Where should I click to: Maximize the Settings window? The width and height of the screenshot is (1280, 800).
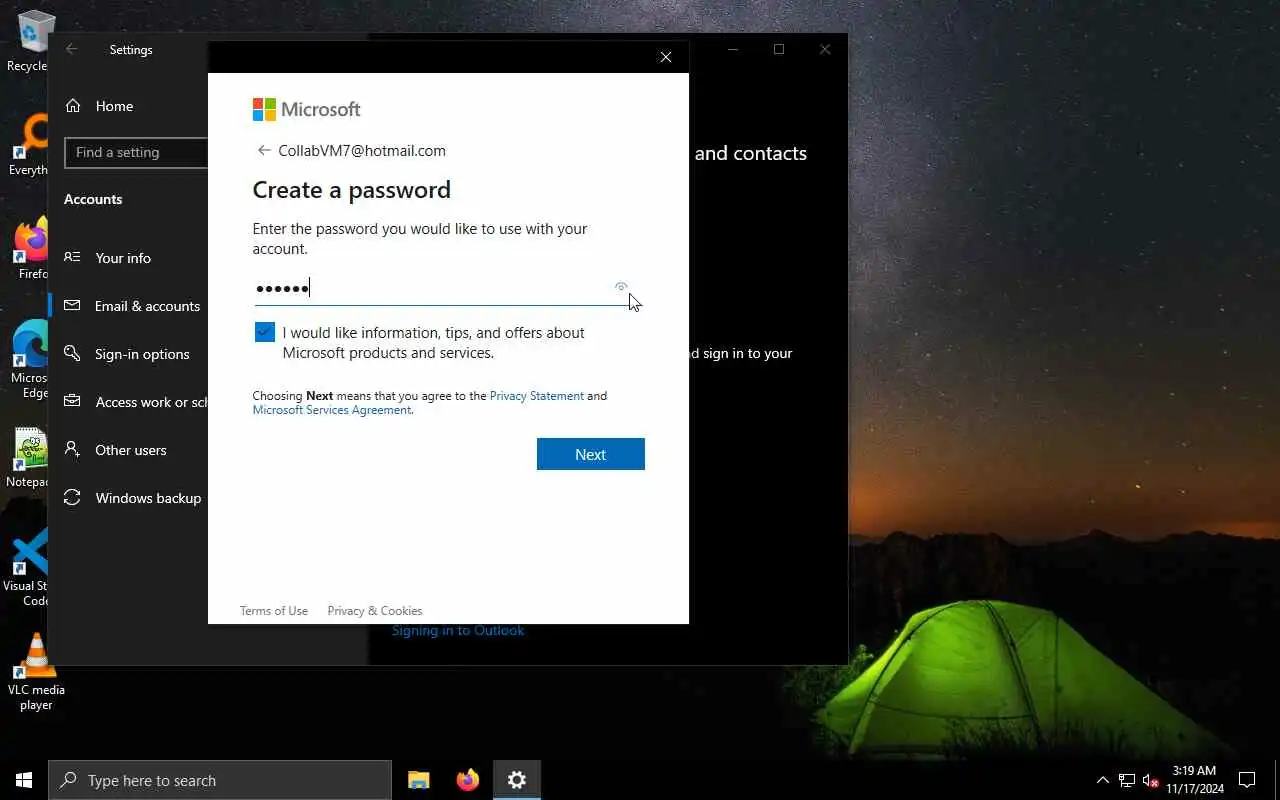pos(779,49)
